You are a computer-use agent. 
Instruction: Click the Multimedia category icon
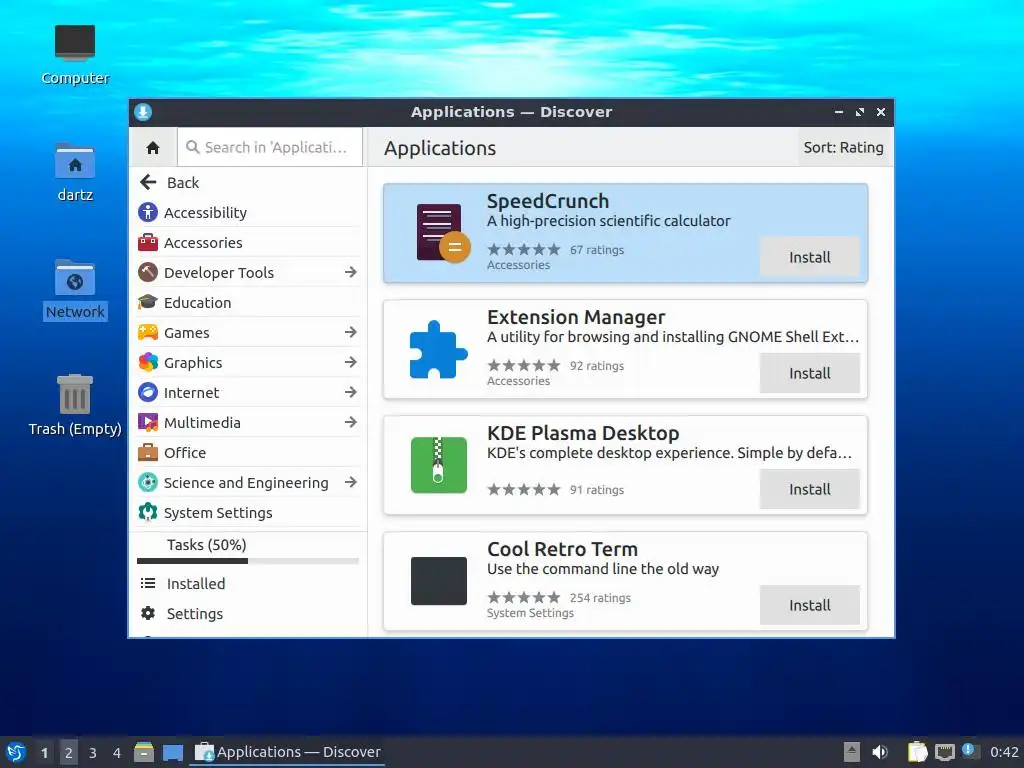coord(148,423)
